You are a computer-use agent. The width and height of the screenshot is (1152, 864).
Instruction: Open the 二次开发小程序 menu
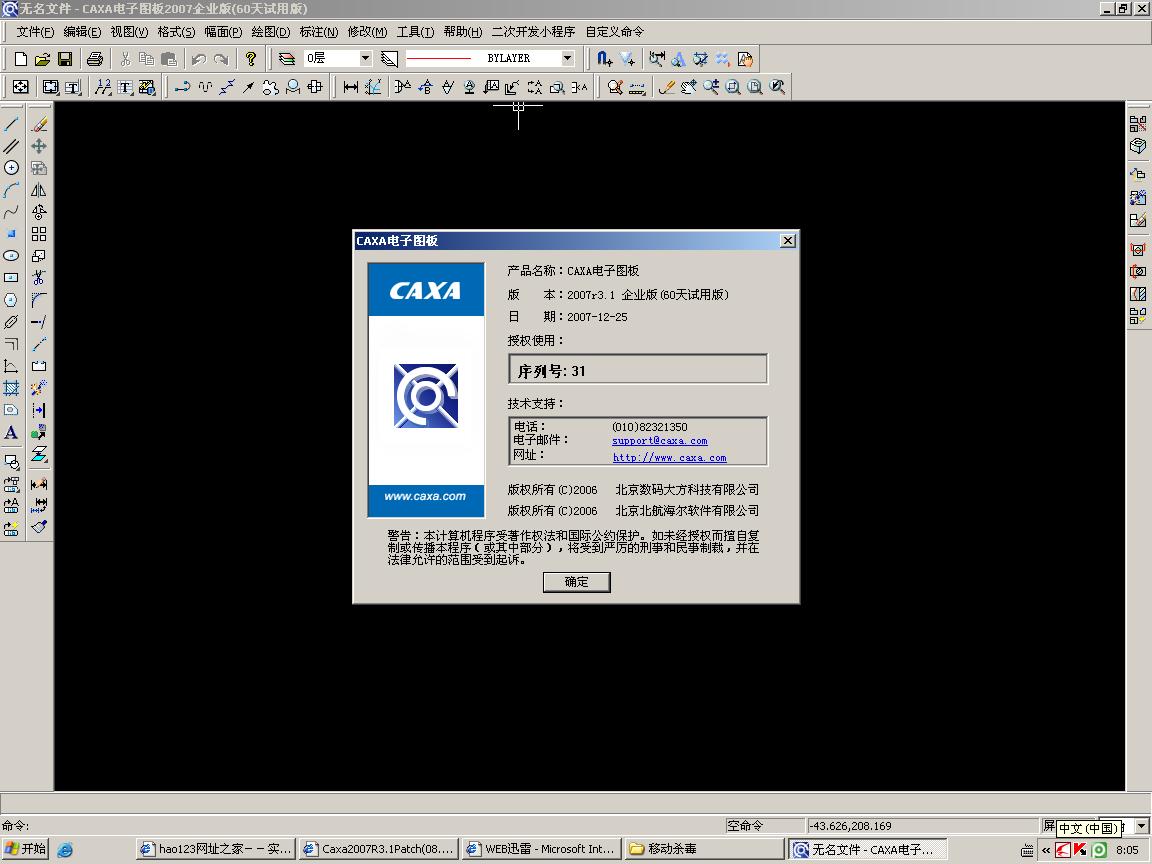[533, 32]
